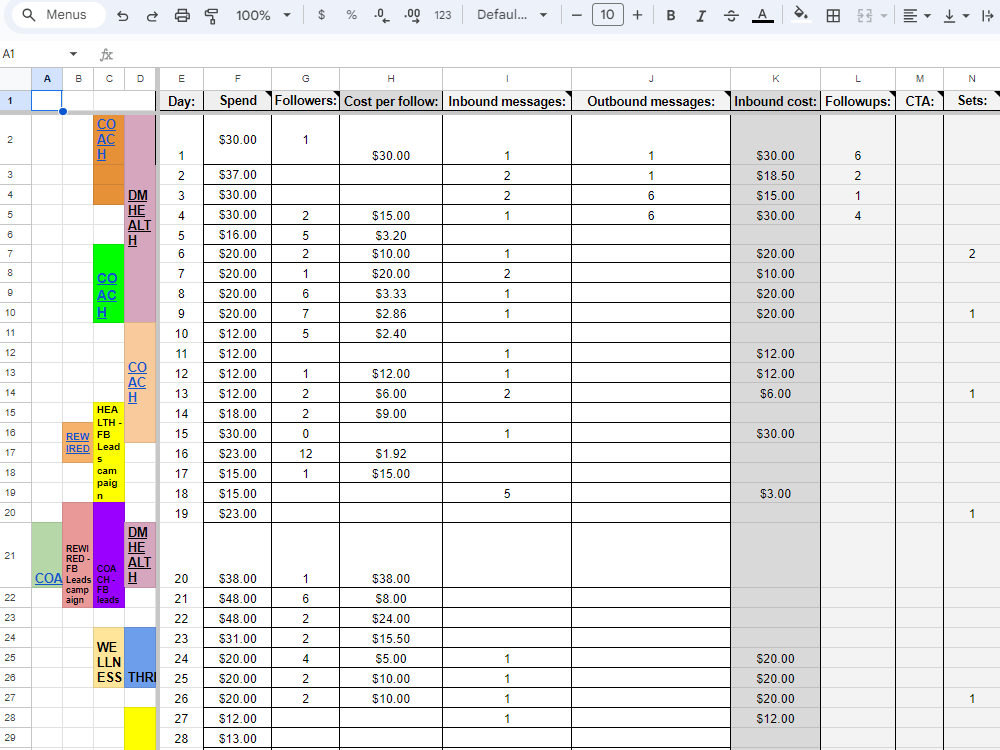
Task: Print the spreadsheet
Action: click(x=182, y=15)
